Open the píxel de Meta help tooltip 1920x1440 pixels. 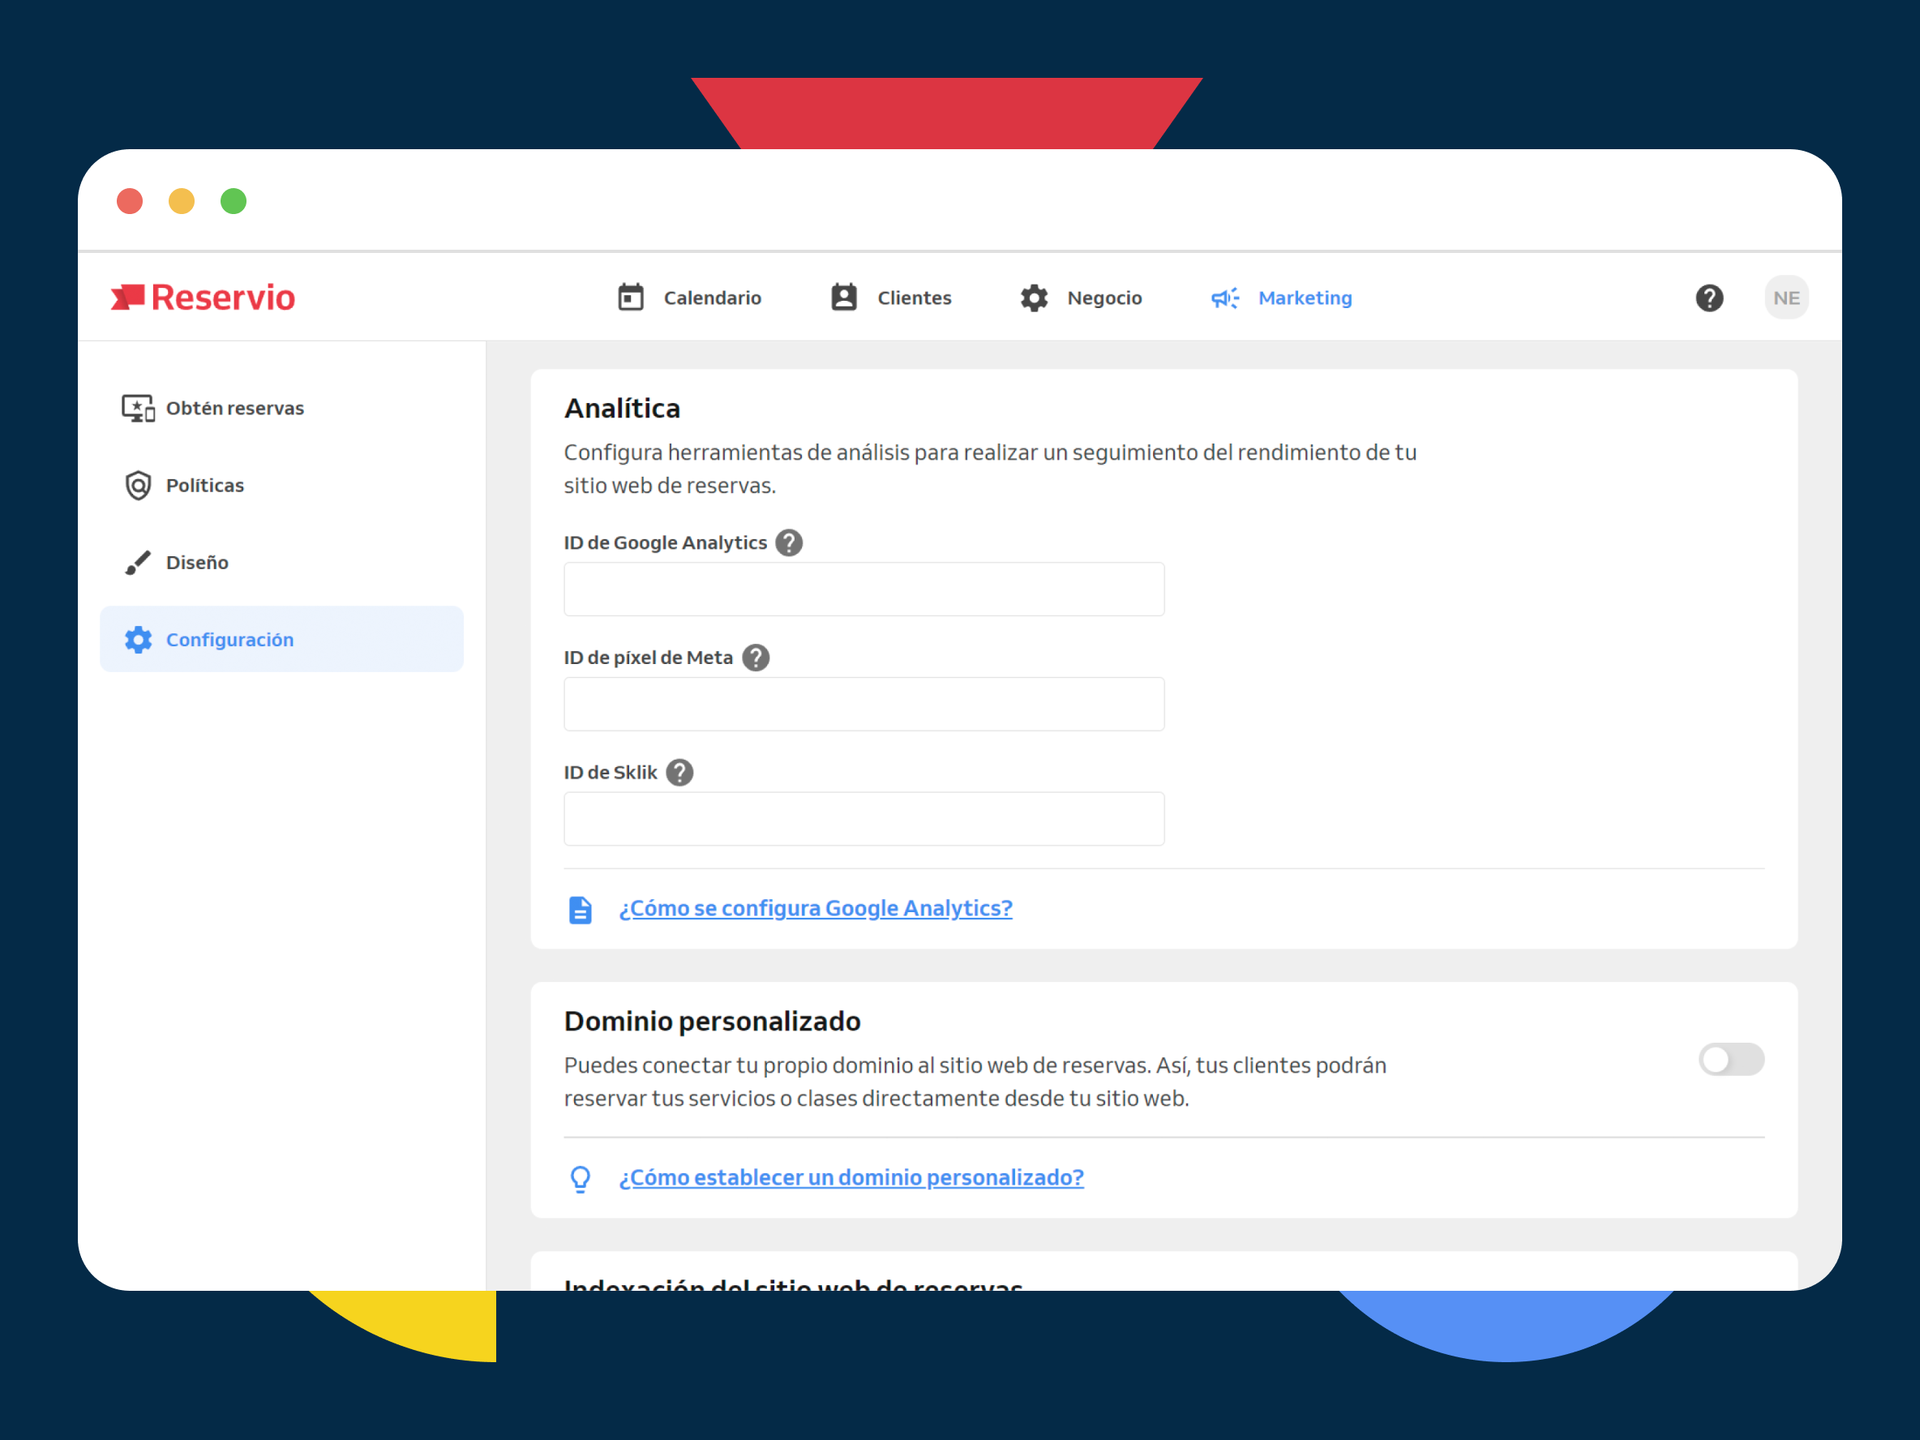click(x=757, y=657)
